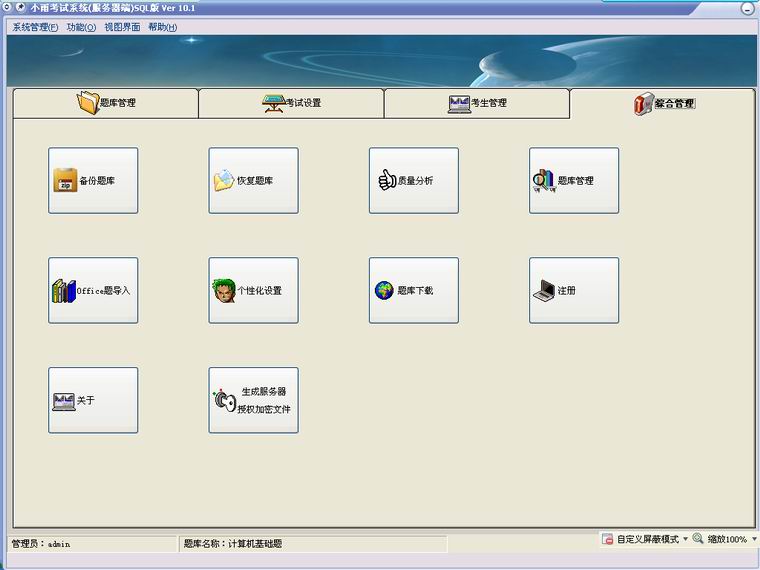Open the 视图界面 menu

(122, 27)
